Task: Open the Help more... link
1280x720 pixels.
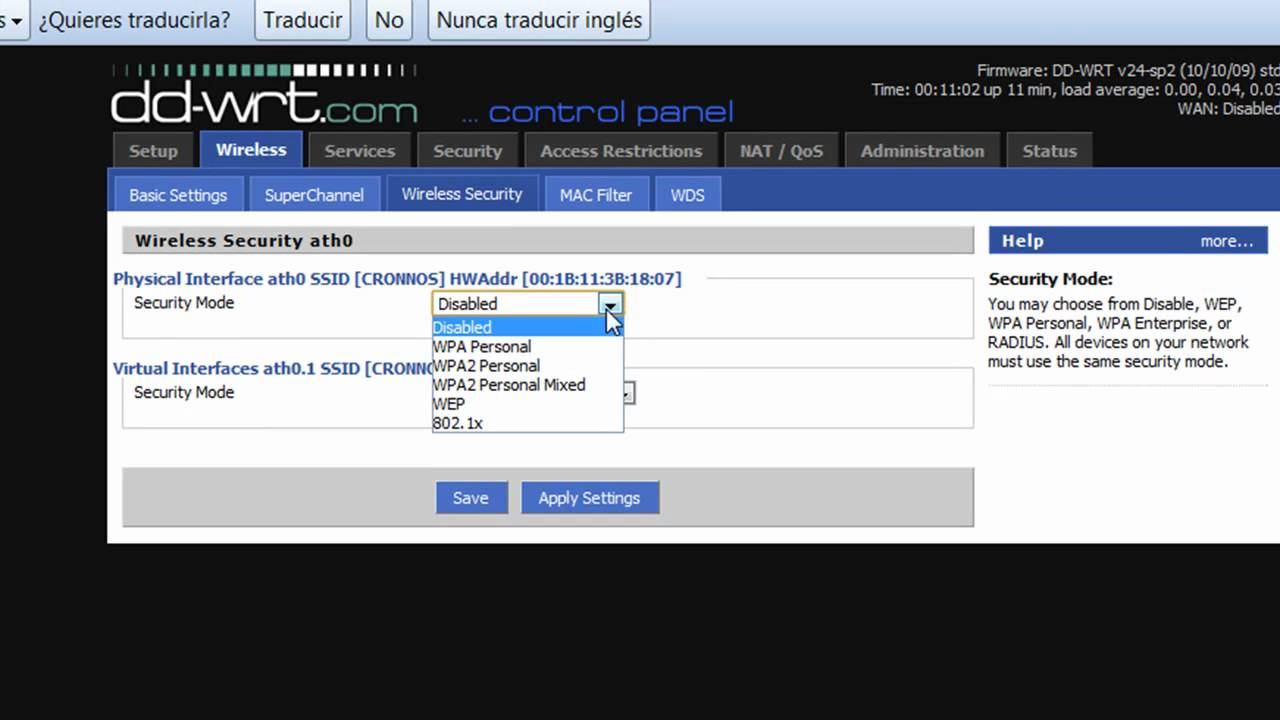Action: (x=1226, y=241)
